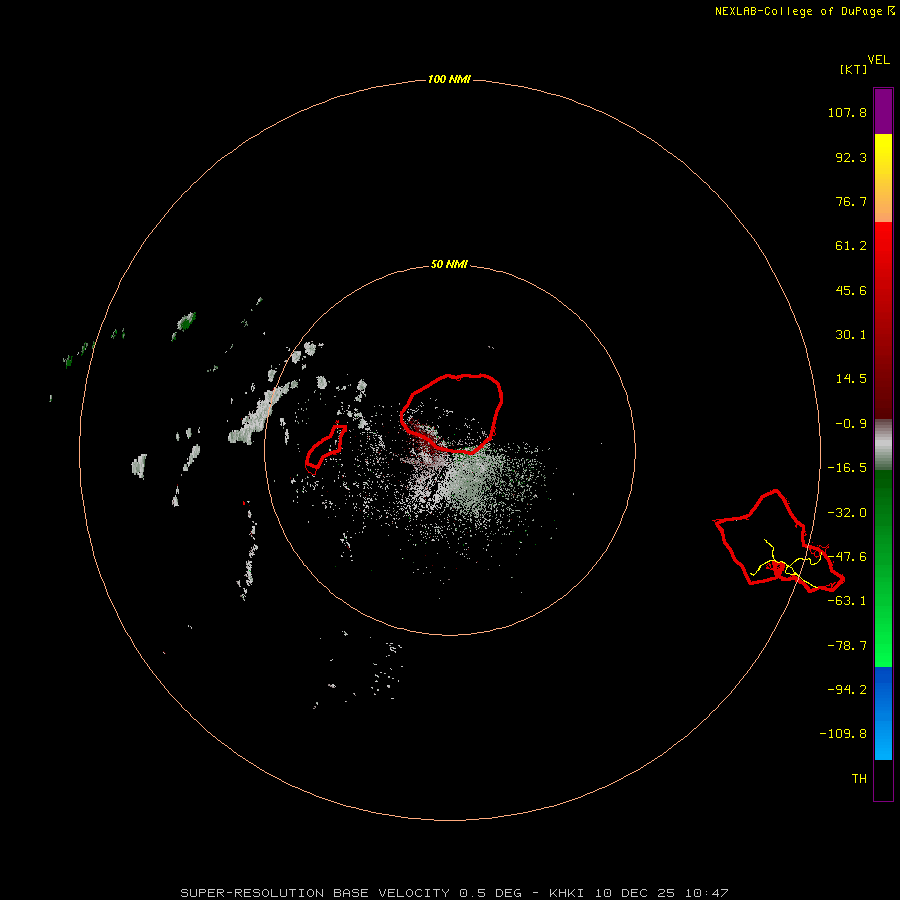The width and height of the screenshot is (900, 900).
Task: Click the 92.3 legend value
Action: tap(851, 157)
